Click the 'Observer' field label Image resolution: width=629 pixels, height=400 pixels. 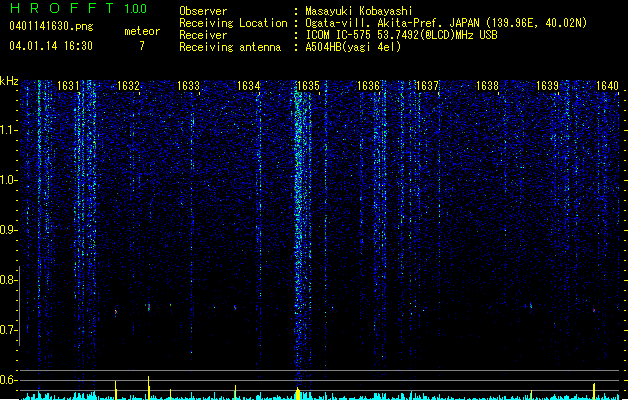pyautogui.click(x=203, y=11)
